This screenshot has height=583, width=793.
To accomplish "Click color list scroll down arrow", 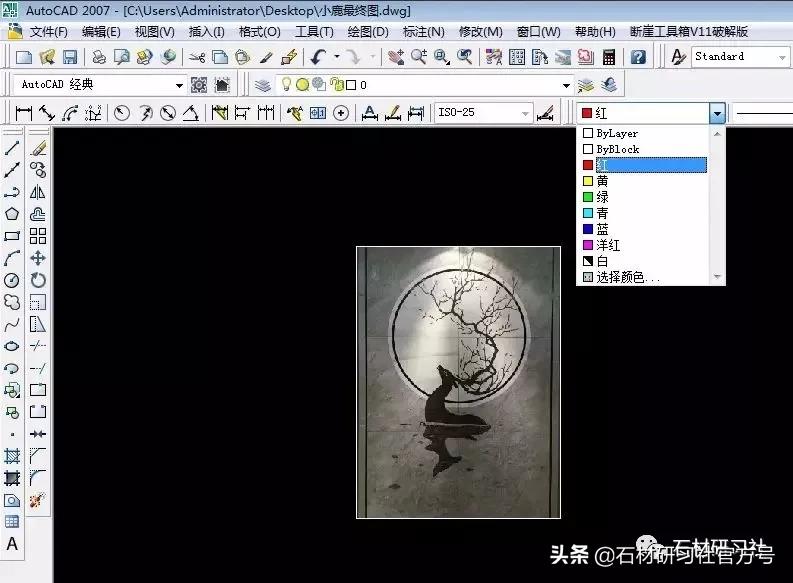I will [717, 277].
